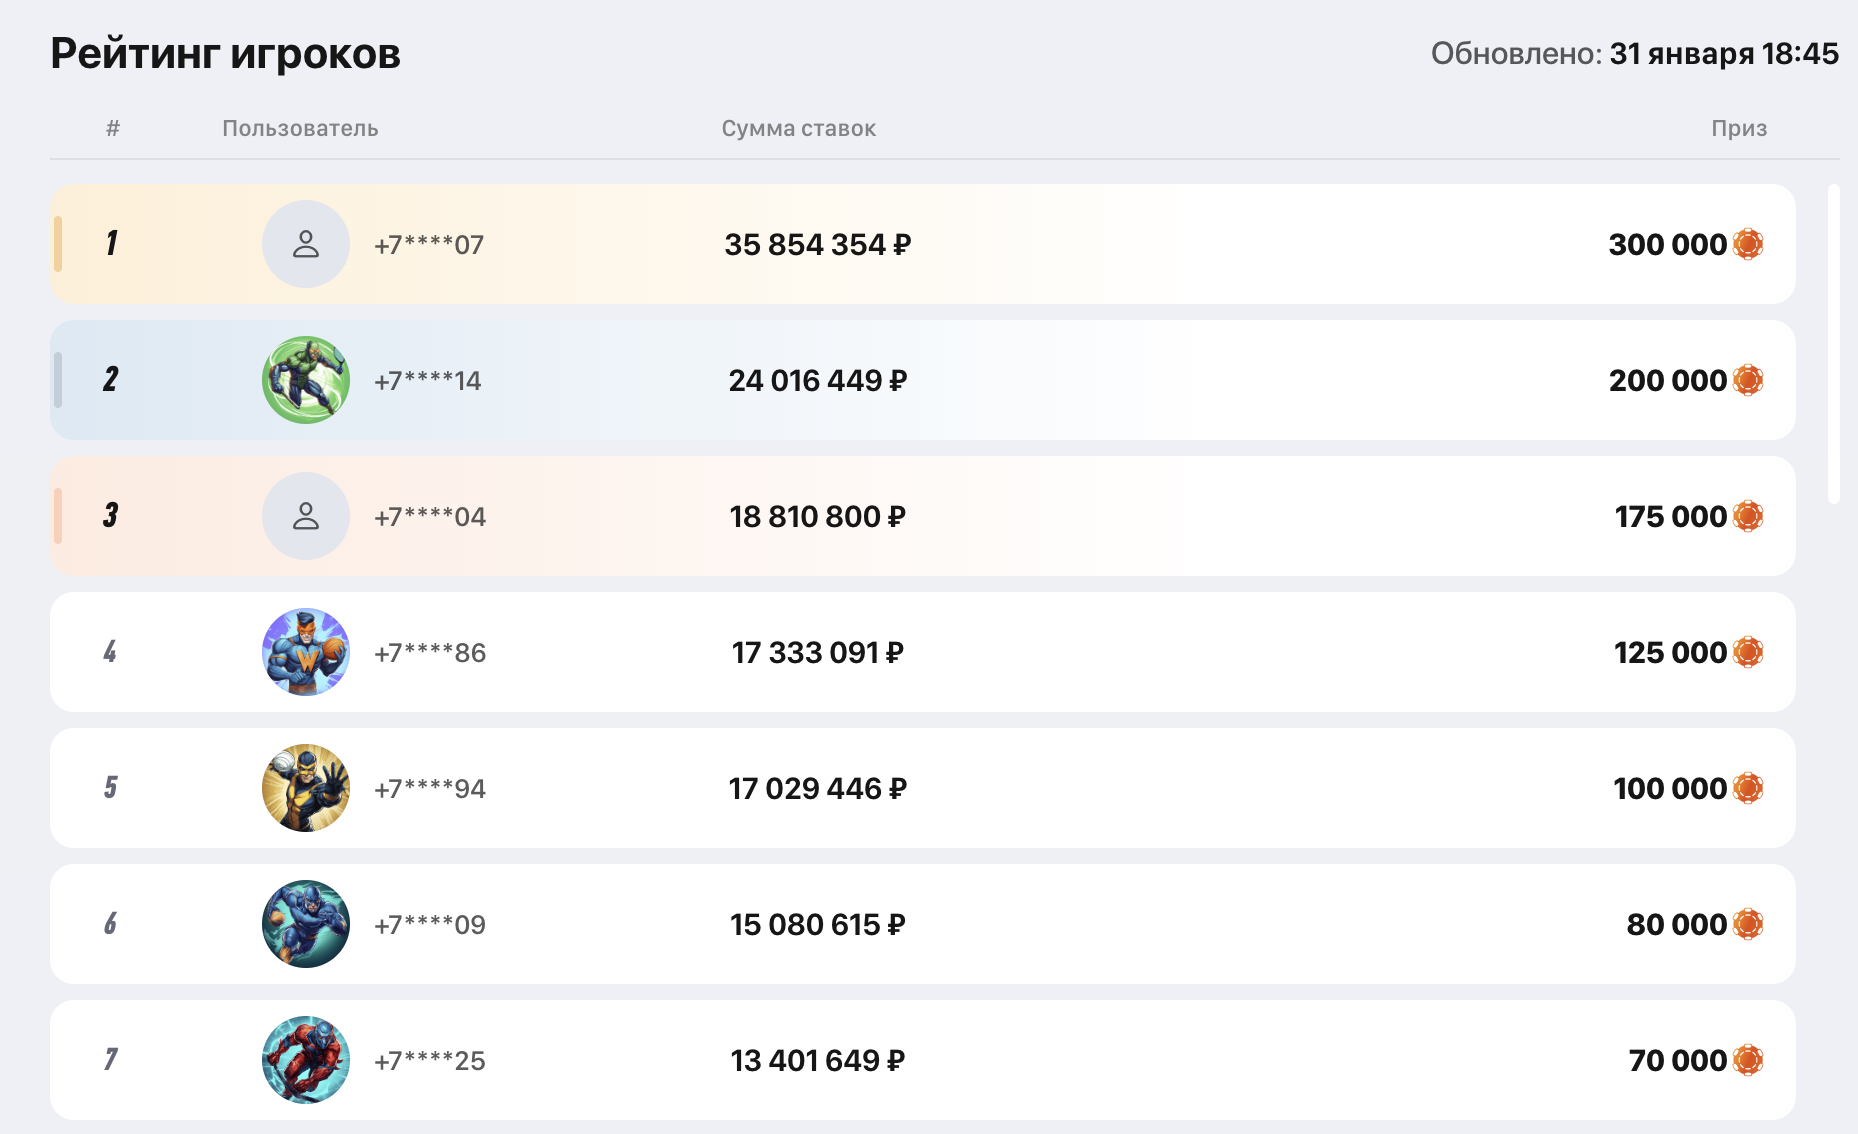Click the red hero avatar for +7****25
The height and width of the screenshot is (1134, 1858).
pyautogui.click(x=305, y=1060)
